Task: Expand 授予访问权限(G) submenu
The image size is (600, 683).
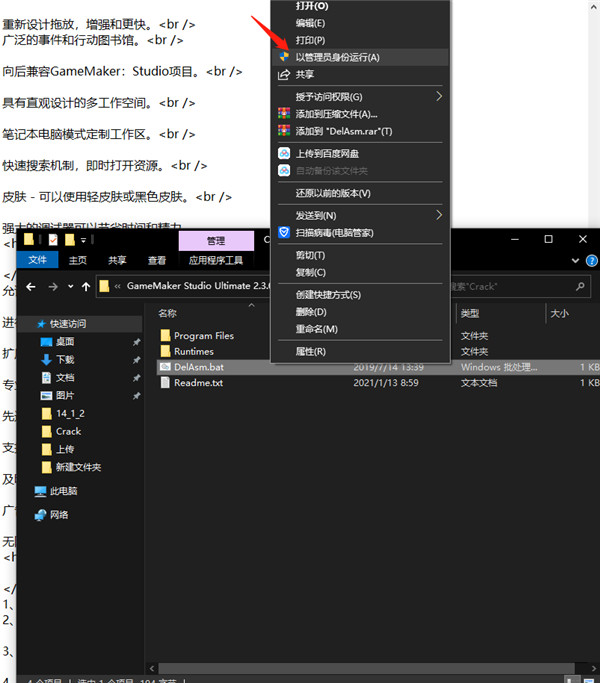Action: (360, 97)
